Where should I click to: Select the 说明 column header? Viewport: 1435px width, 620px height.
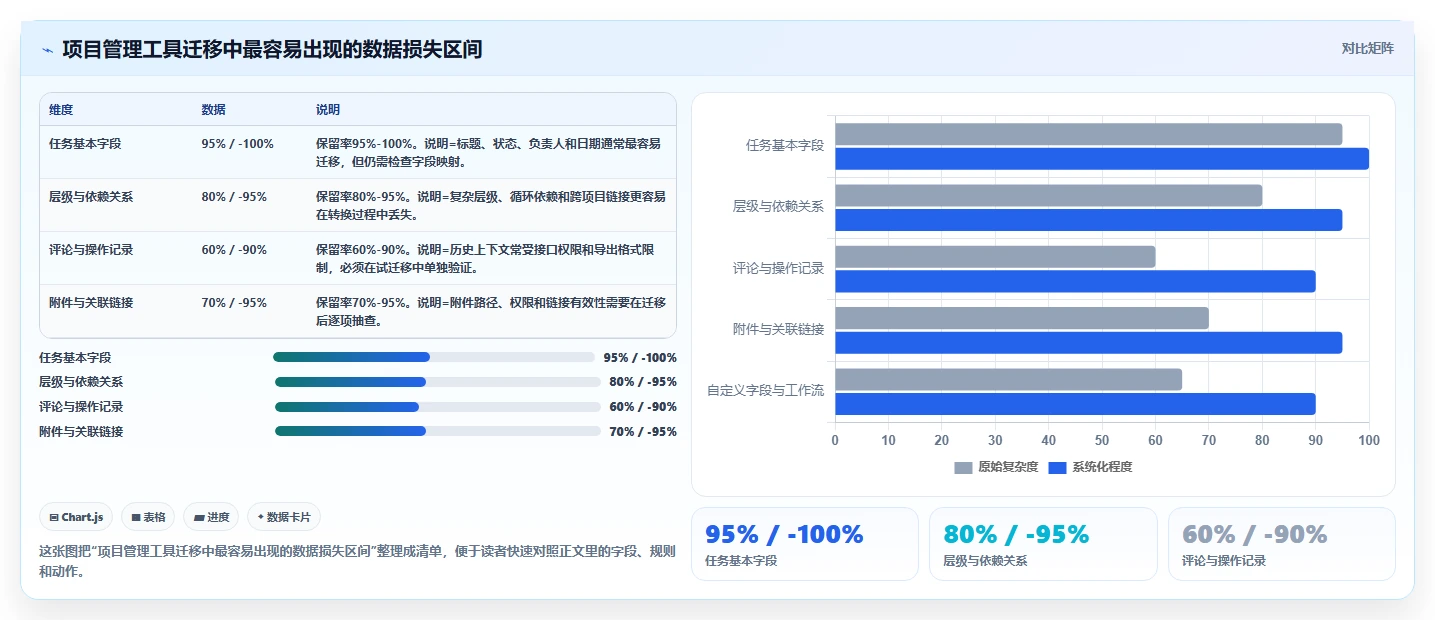coord(328,110)
